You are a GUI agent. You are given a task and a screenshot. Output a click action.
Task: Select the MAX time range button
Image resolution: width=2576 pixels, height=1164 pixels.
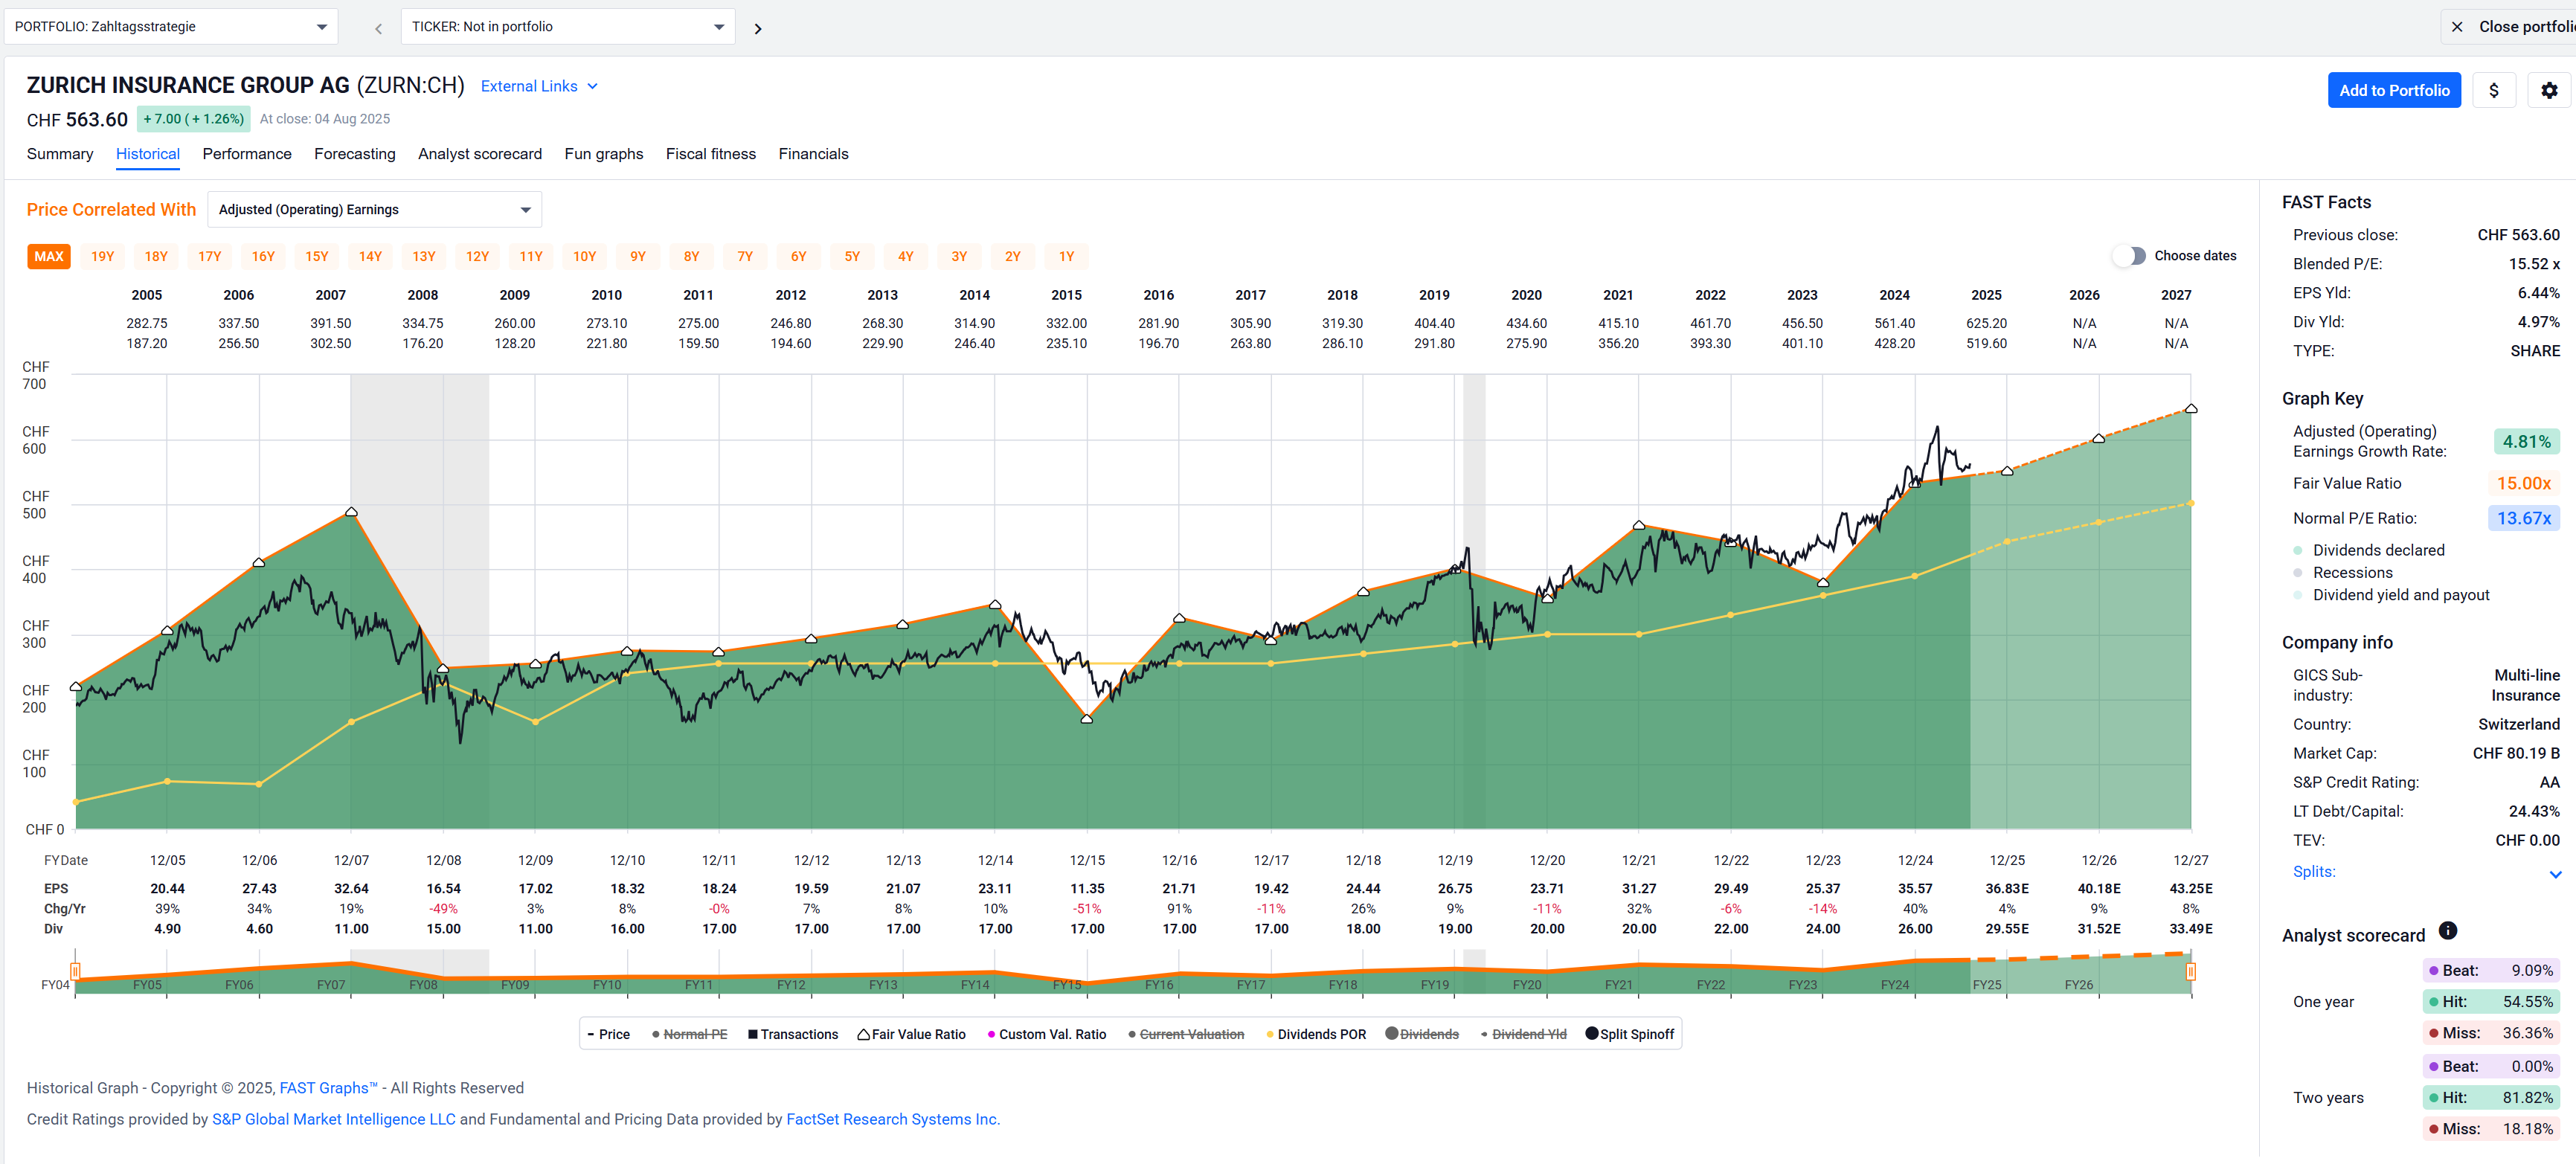[x=49, y=257]
